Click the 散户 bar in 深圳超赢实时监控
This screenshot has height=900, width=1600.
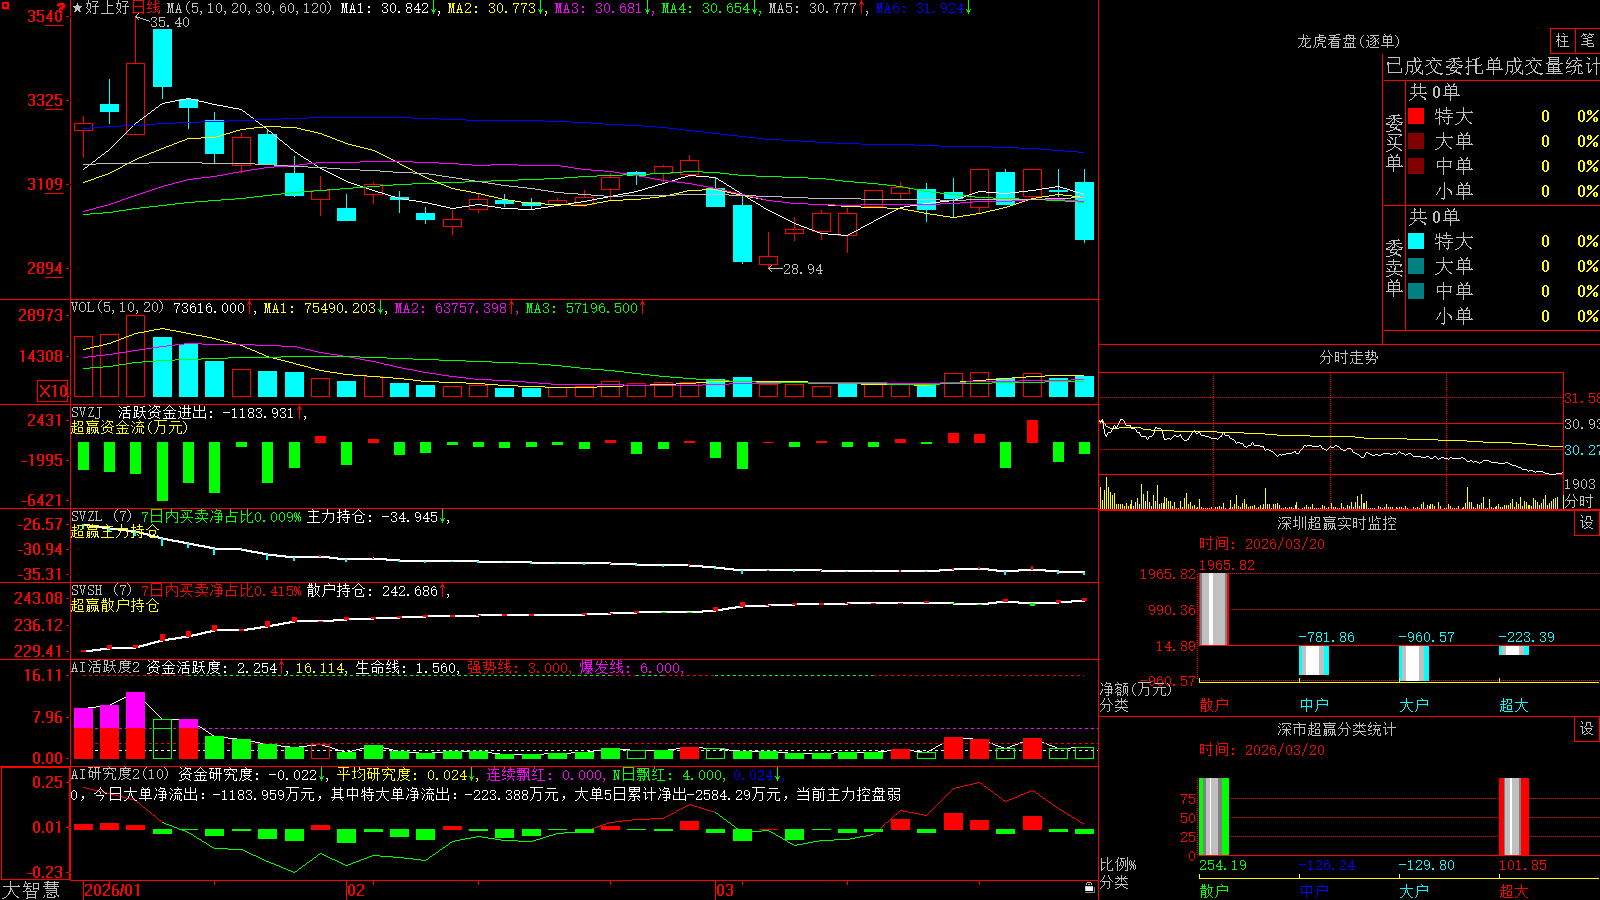1214,609
